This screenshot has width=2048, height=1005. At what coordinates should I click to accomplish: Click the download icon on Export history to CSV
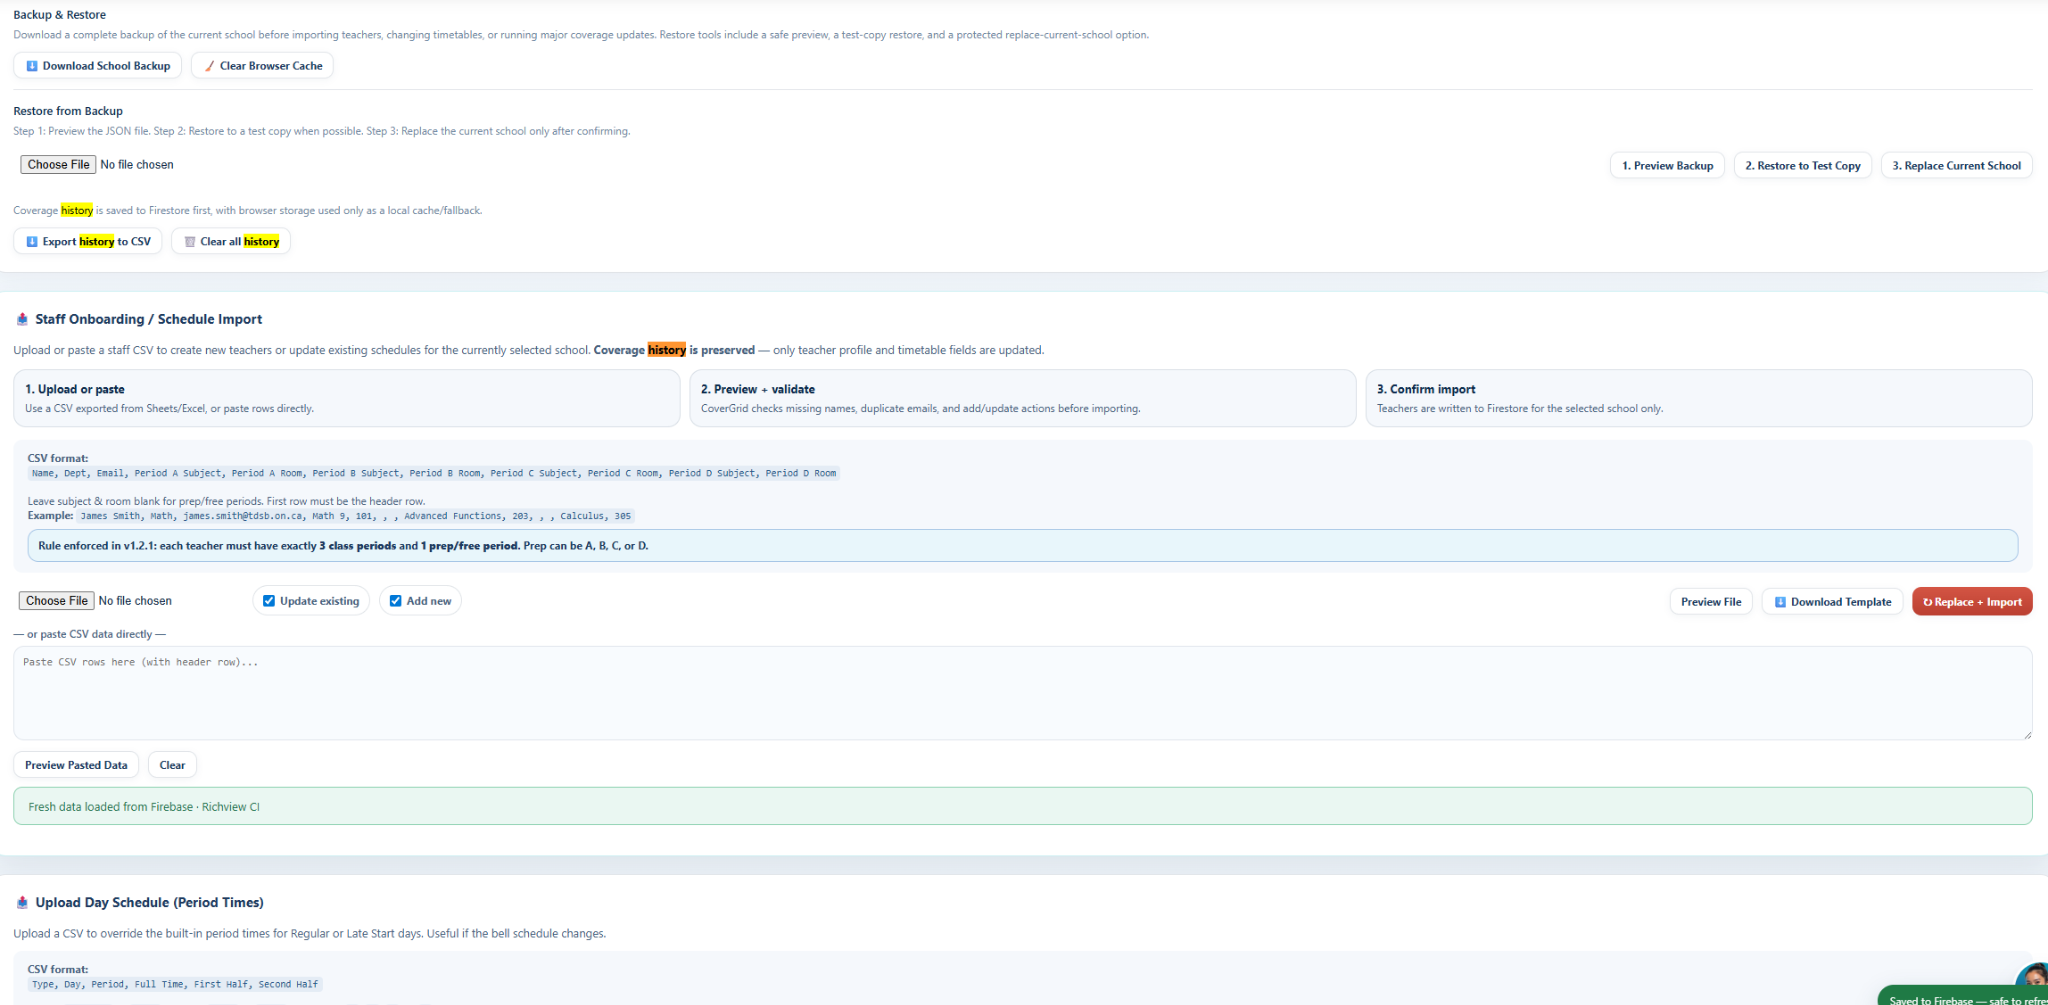pyautogui.click(x=32, y=242)
